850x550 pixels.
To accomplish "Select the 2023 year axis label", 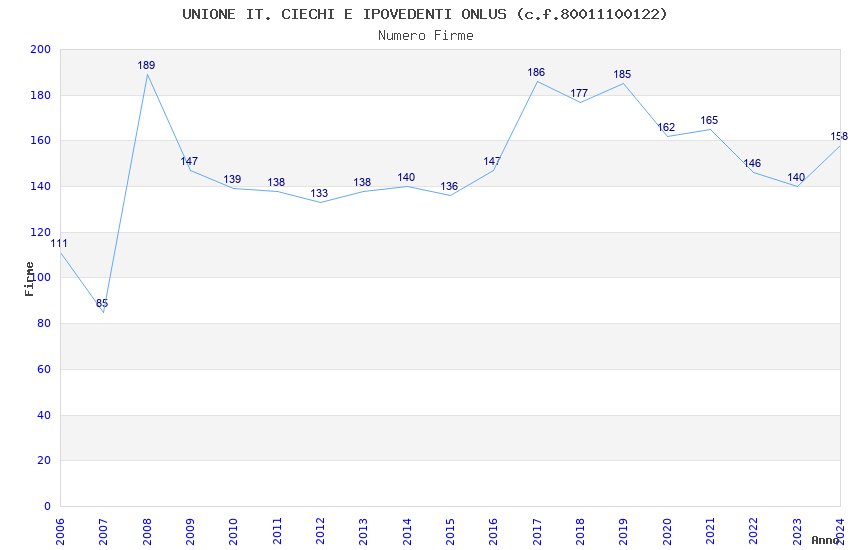I will click(797, 532).
